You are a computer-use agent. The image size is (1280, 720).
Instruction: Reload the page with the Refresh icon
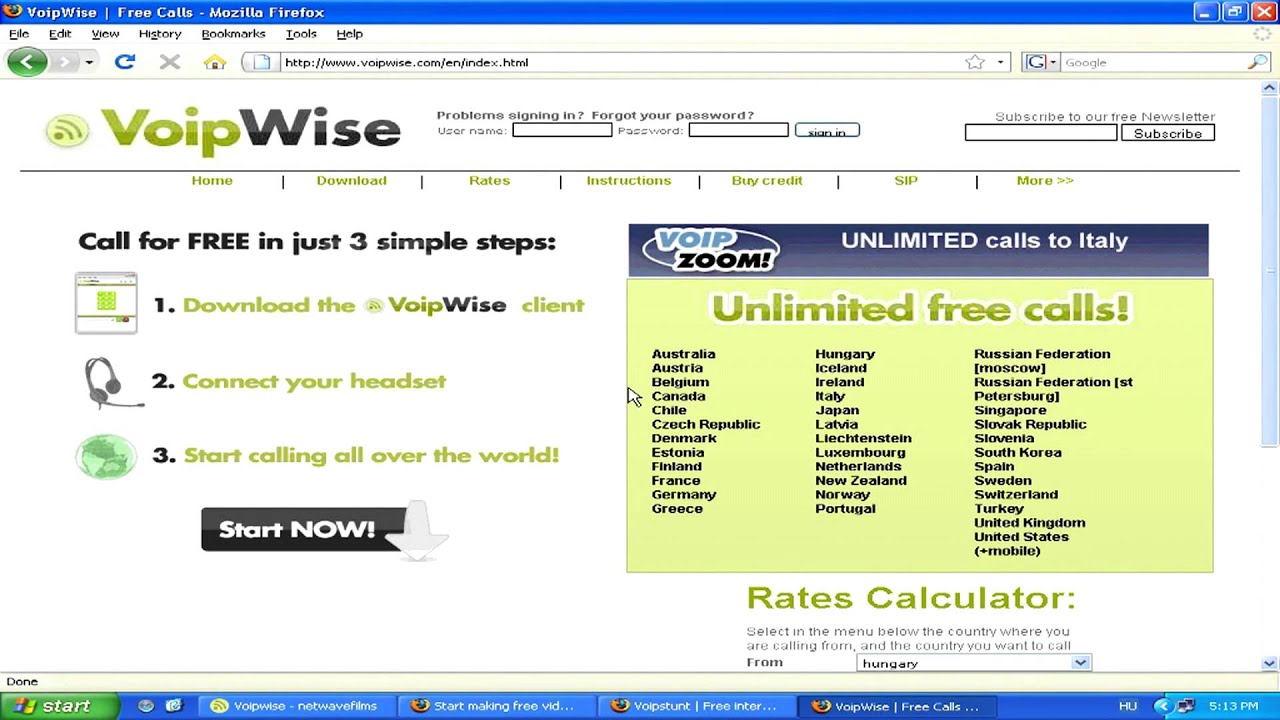coord(124,62)
